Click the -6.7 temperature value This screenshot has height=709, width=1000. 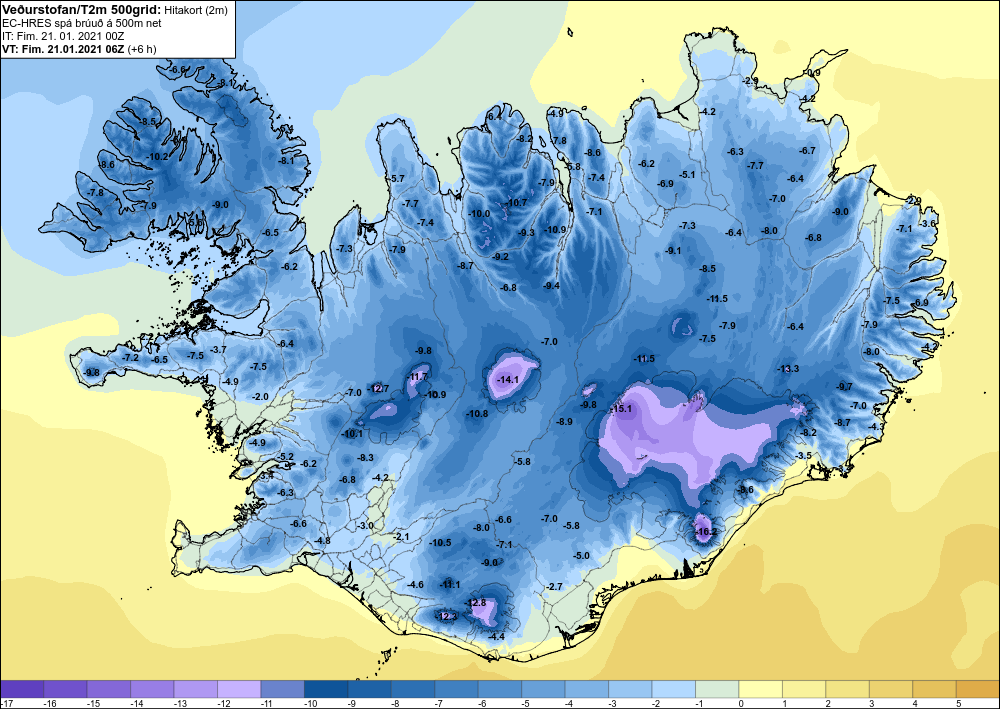pos(807,150)
